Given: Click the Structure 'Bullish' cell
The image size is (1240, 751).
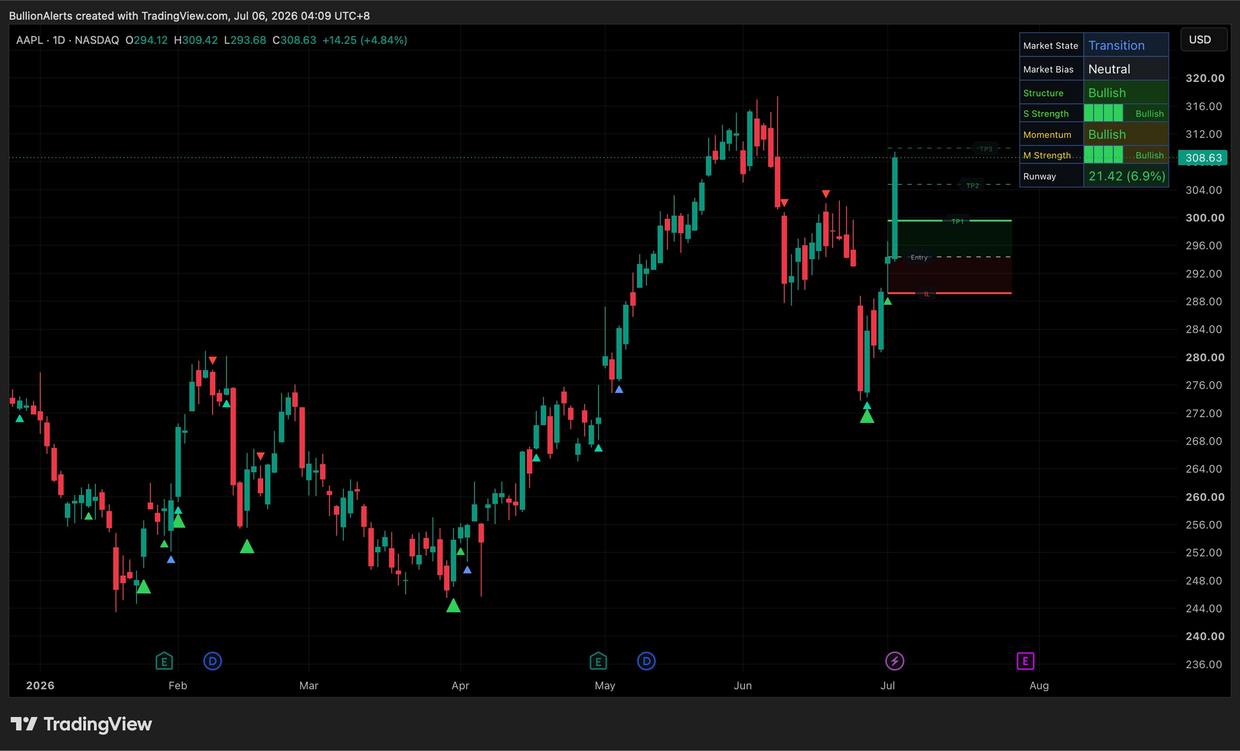Looking at the screenshot, I should click(x=1126, y=93).
